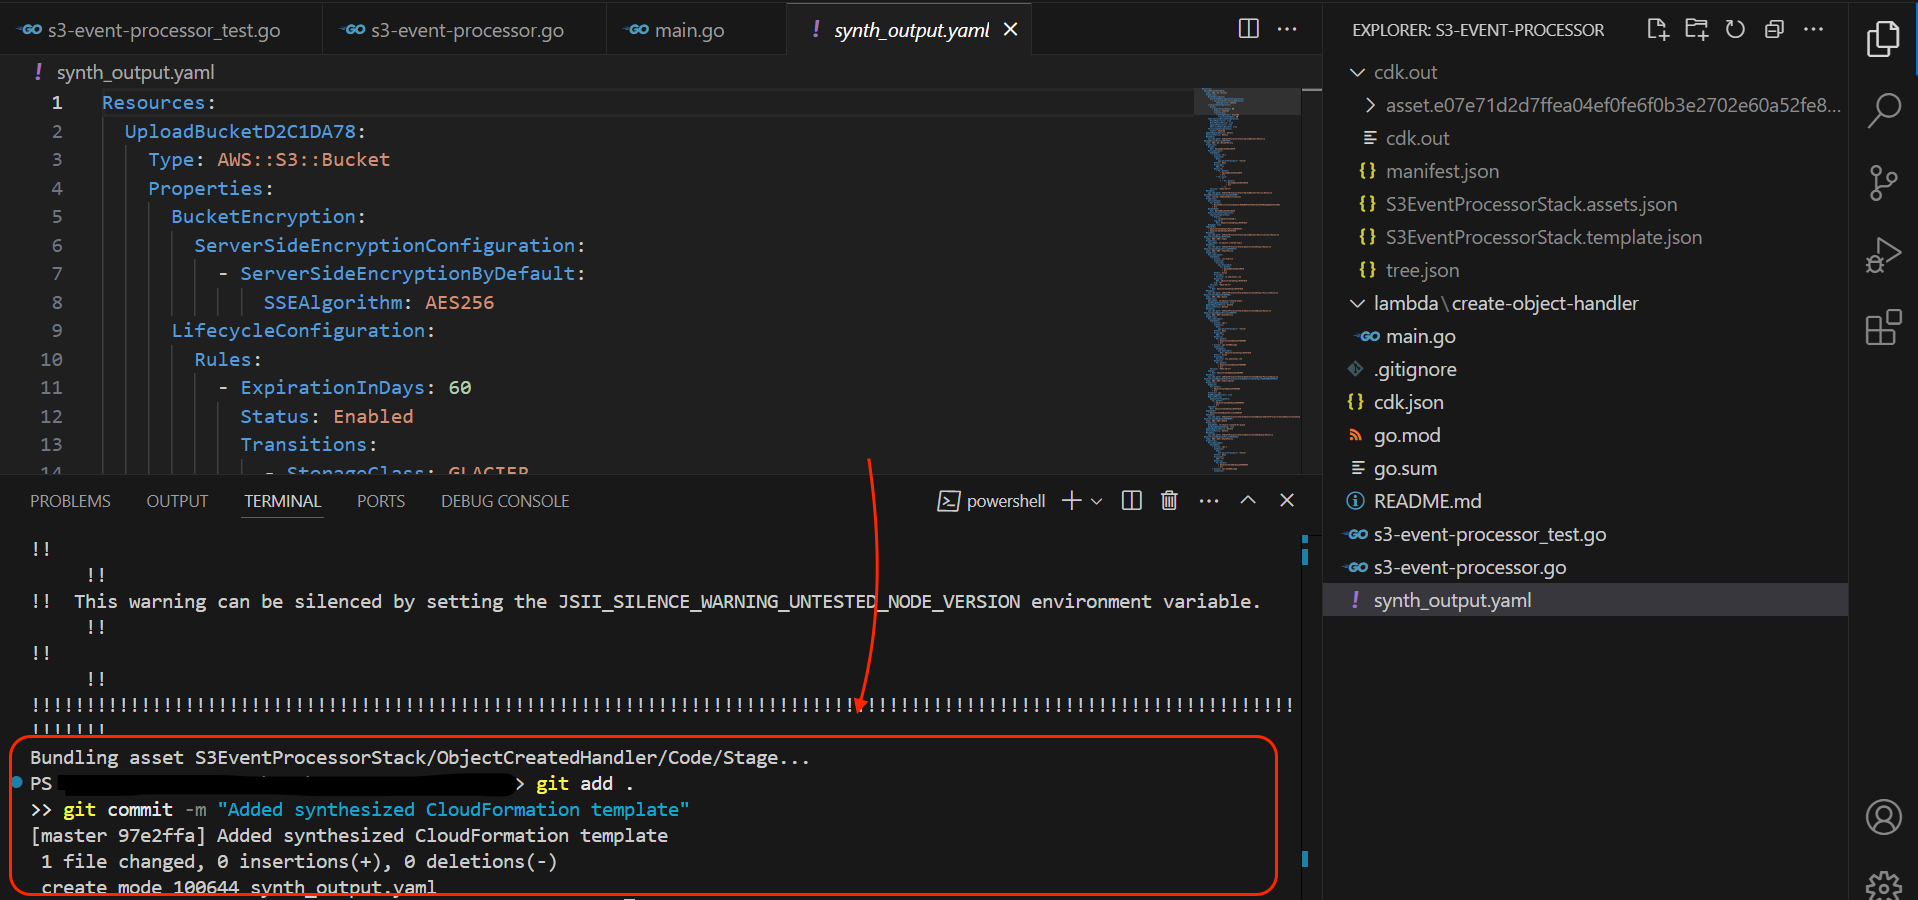
Task: Split the editor to the right
Action: [1248, 28]
